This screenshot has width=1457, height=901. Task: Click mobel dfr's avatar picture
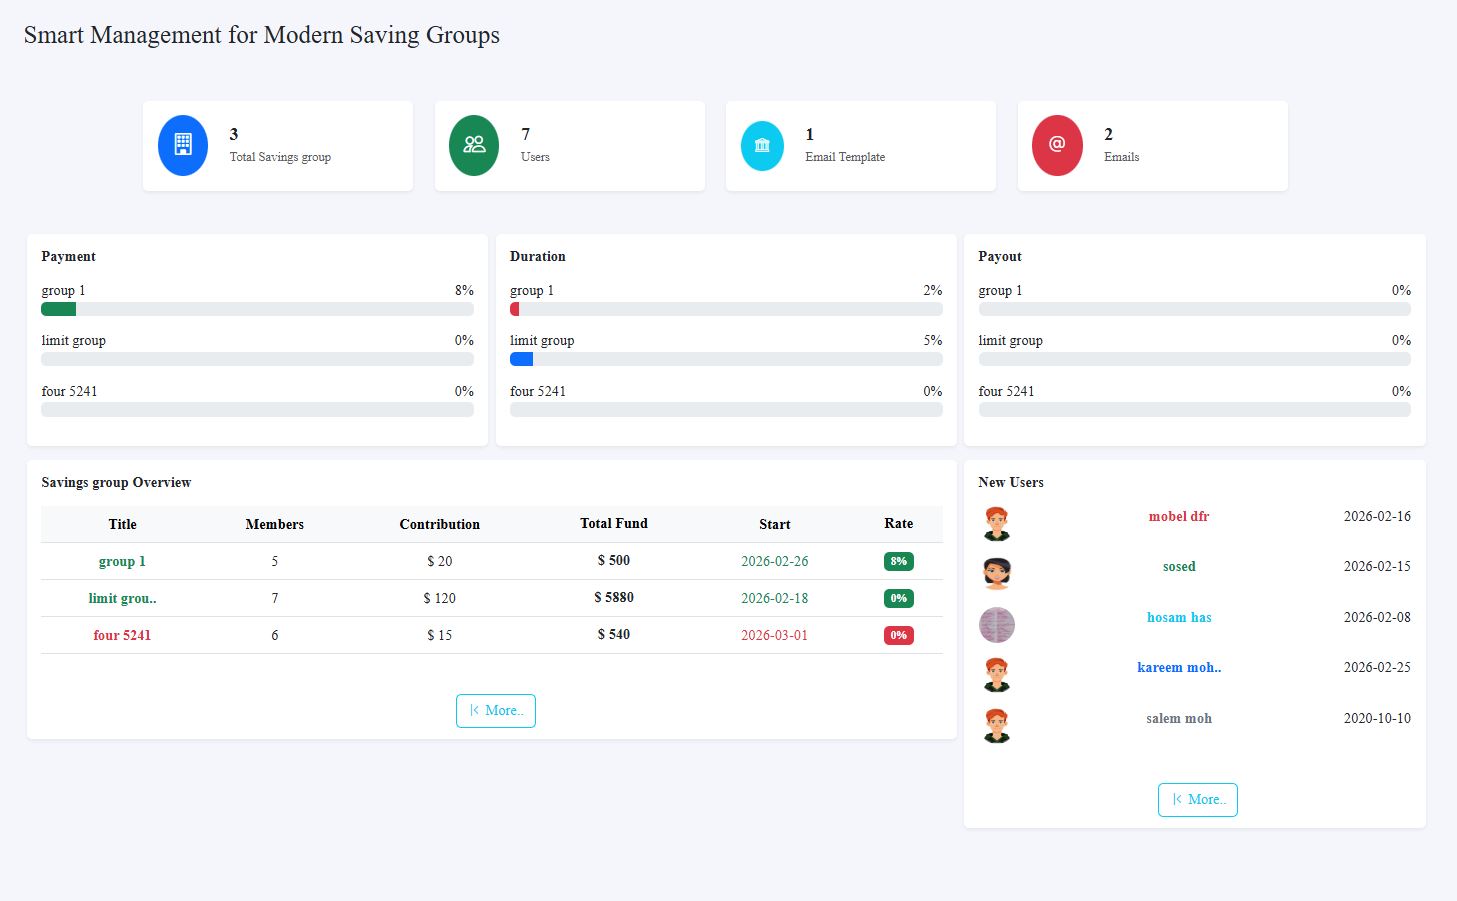(996, 522)
